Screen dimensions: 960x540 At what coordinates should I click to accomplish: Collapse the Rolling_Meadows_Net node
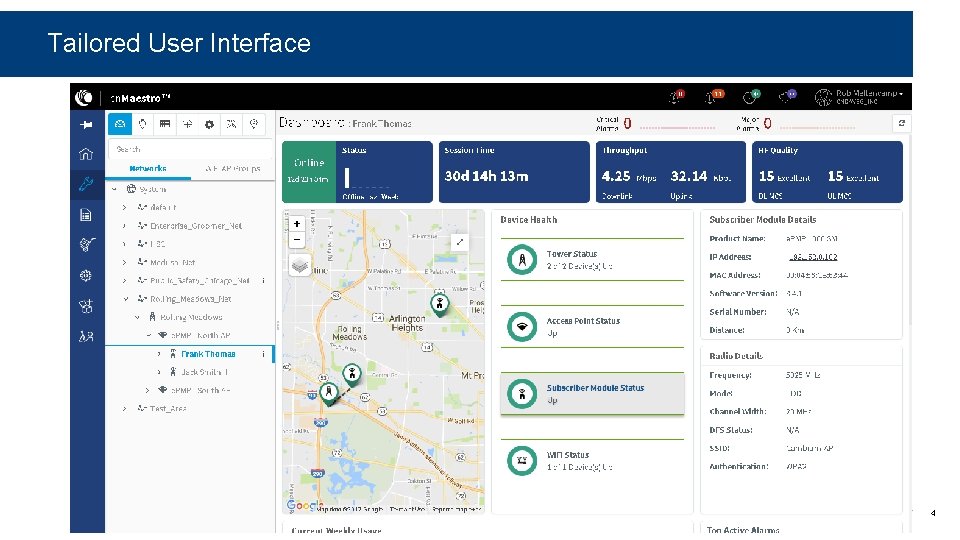(126, 299)
